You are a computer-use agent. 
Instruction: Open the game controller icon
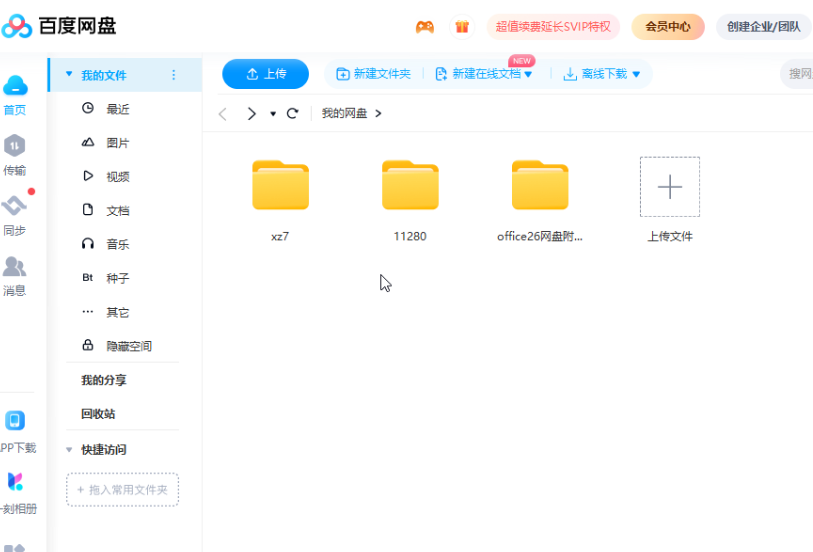point(425,26)
